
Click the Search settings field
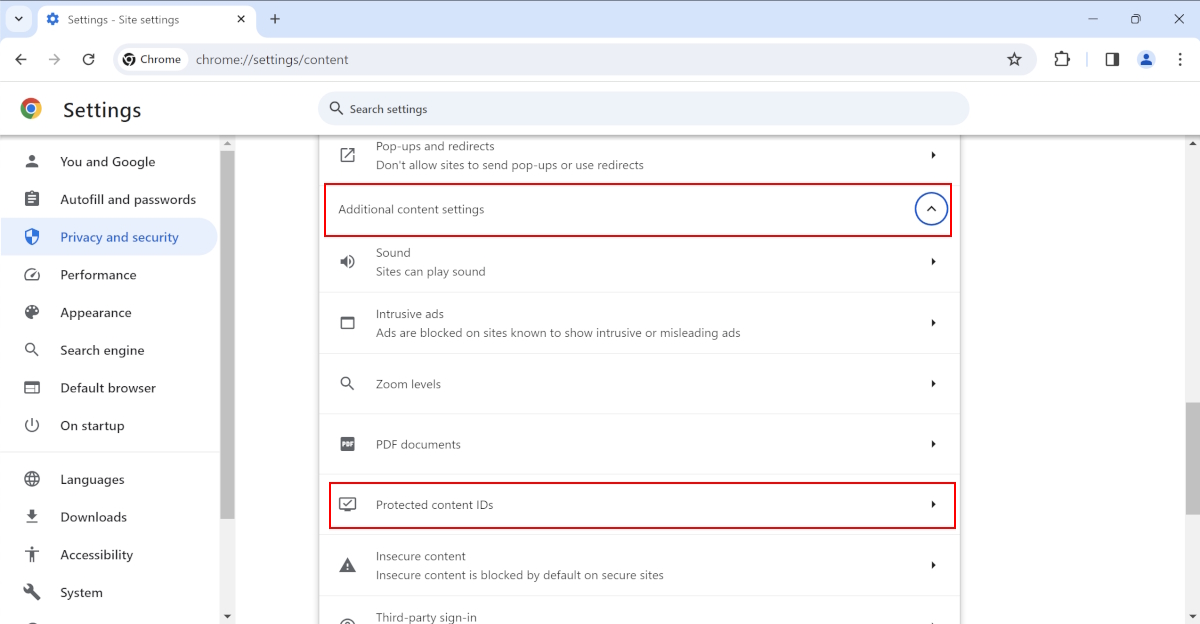[x=643, y=109]
